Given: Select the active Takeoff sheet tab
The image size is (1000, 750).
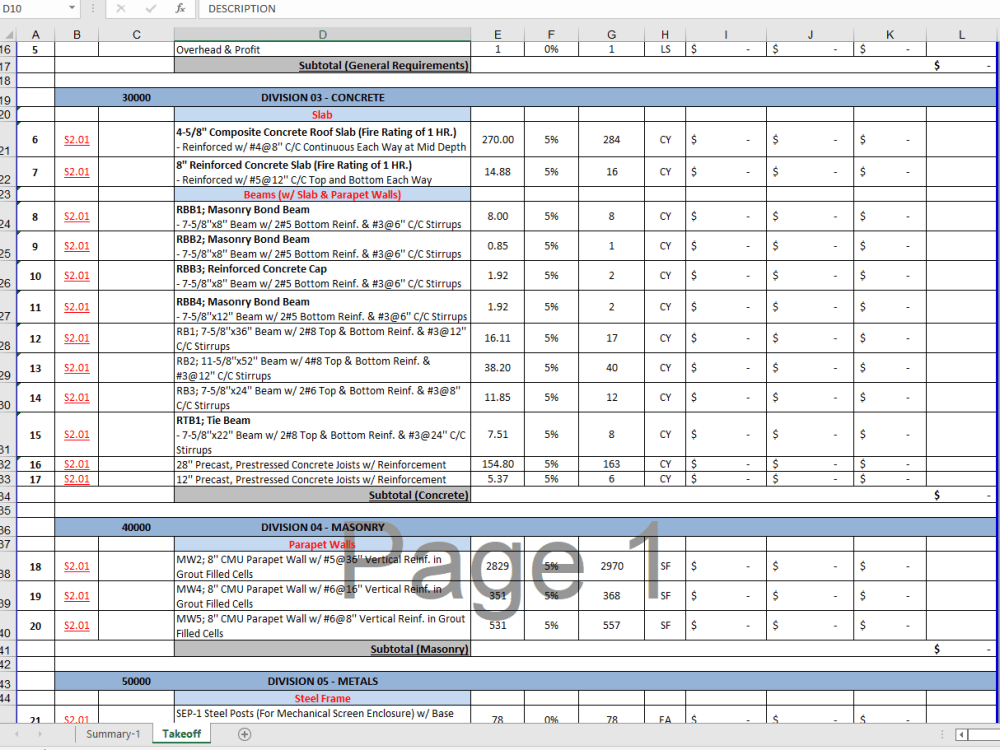Looking at the screenshot, I should tap(181, 734).
